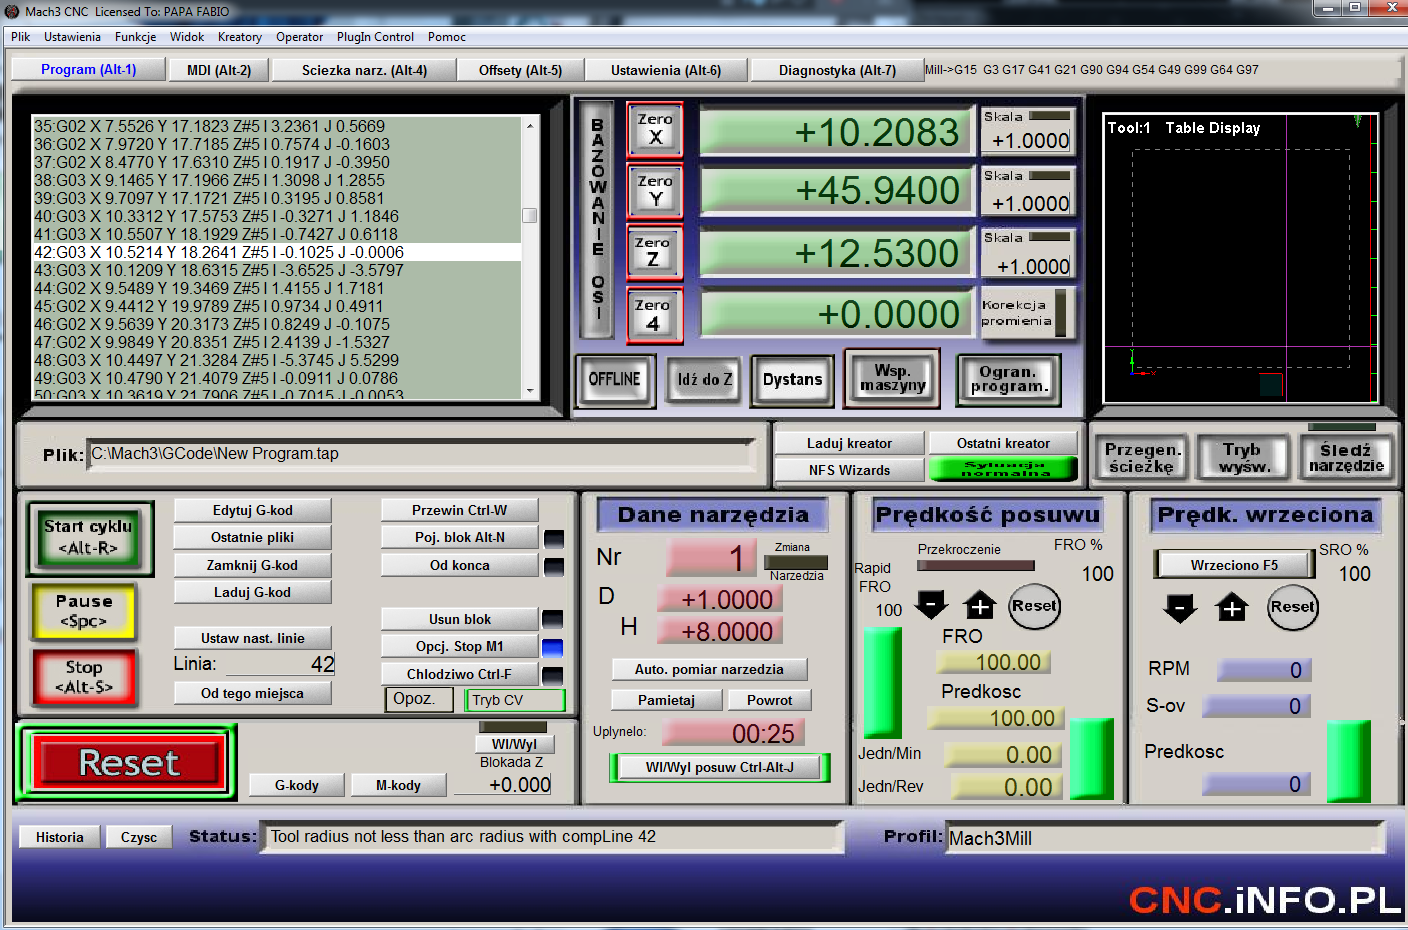Click the M-kody reference button
The width and height of the screenshot is (1408, 930).
[398, 785]
